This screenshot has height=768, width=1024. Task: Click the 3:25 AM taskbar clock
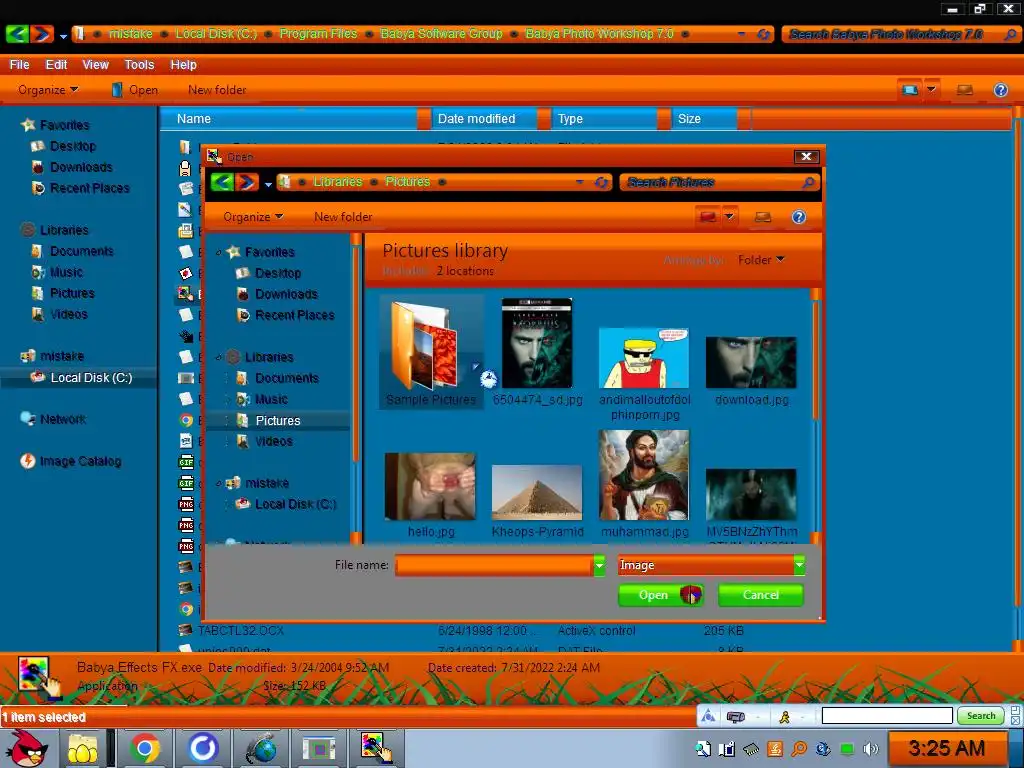[946, 748]
